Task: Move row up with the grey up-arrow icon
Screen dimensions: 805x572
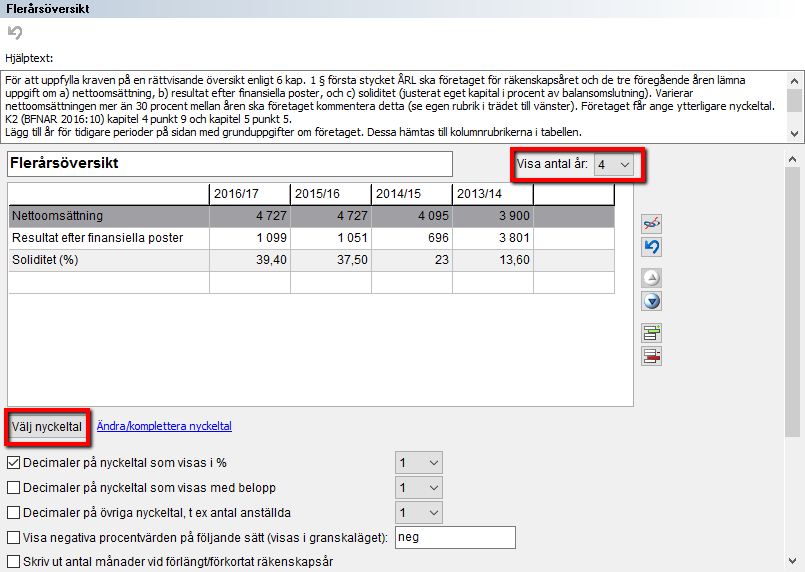Action: tap(651, 278)
